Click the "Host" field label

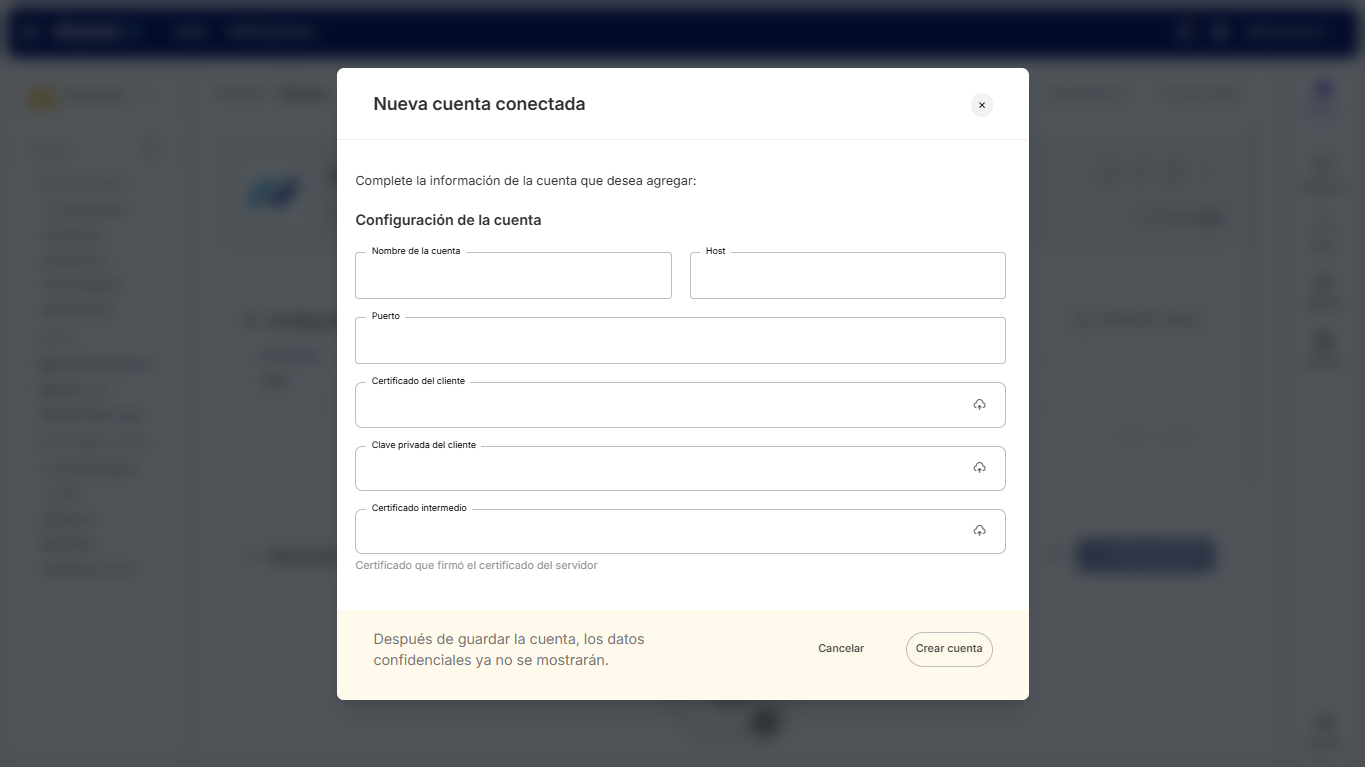(715, 251)
